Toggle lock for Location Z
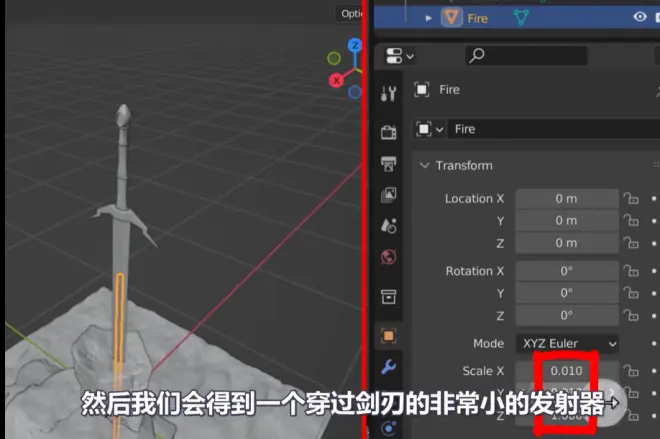 631,243
